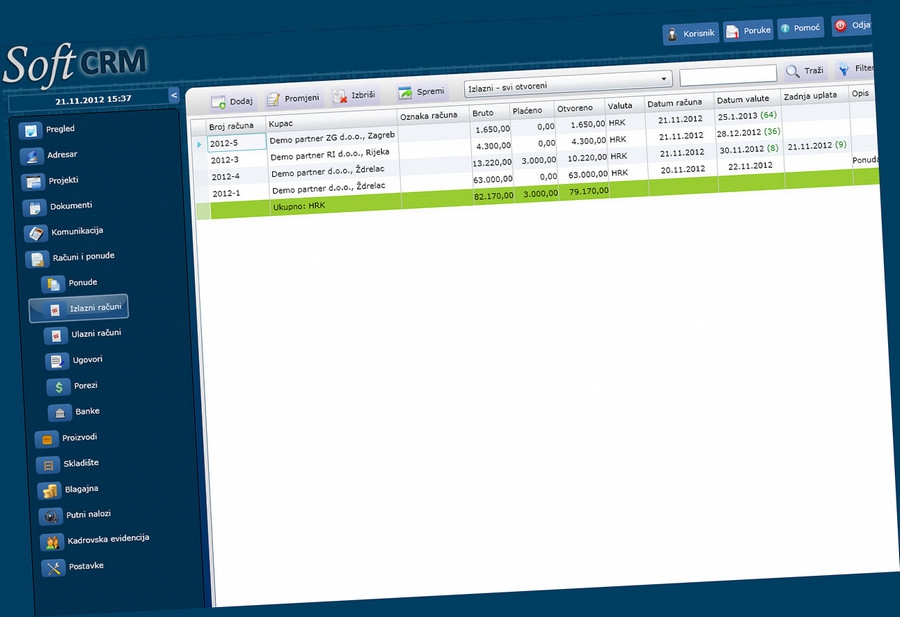Click the 63.000,00 bruto cell

492,180
